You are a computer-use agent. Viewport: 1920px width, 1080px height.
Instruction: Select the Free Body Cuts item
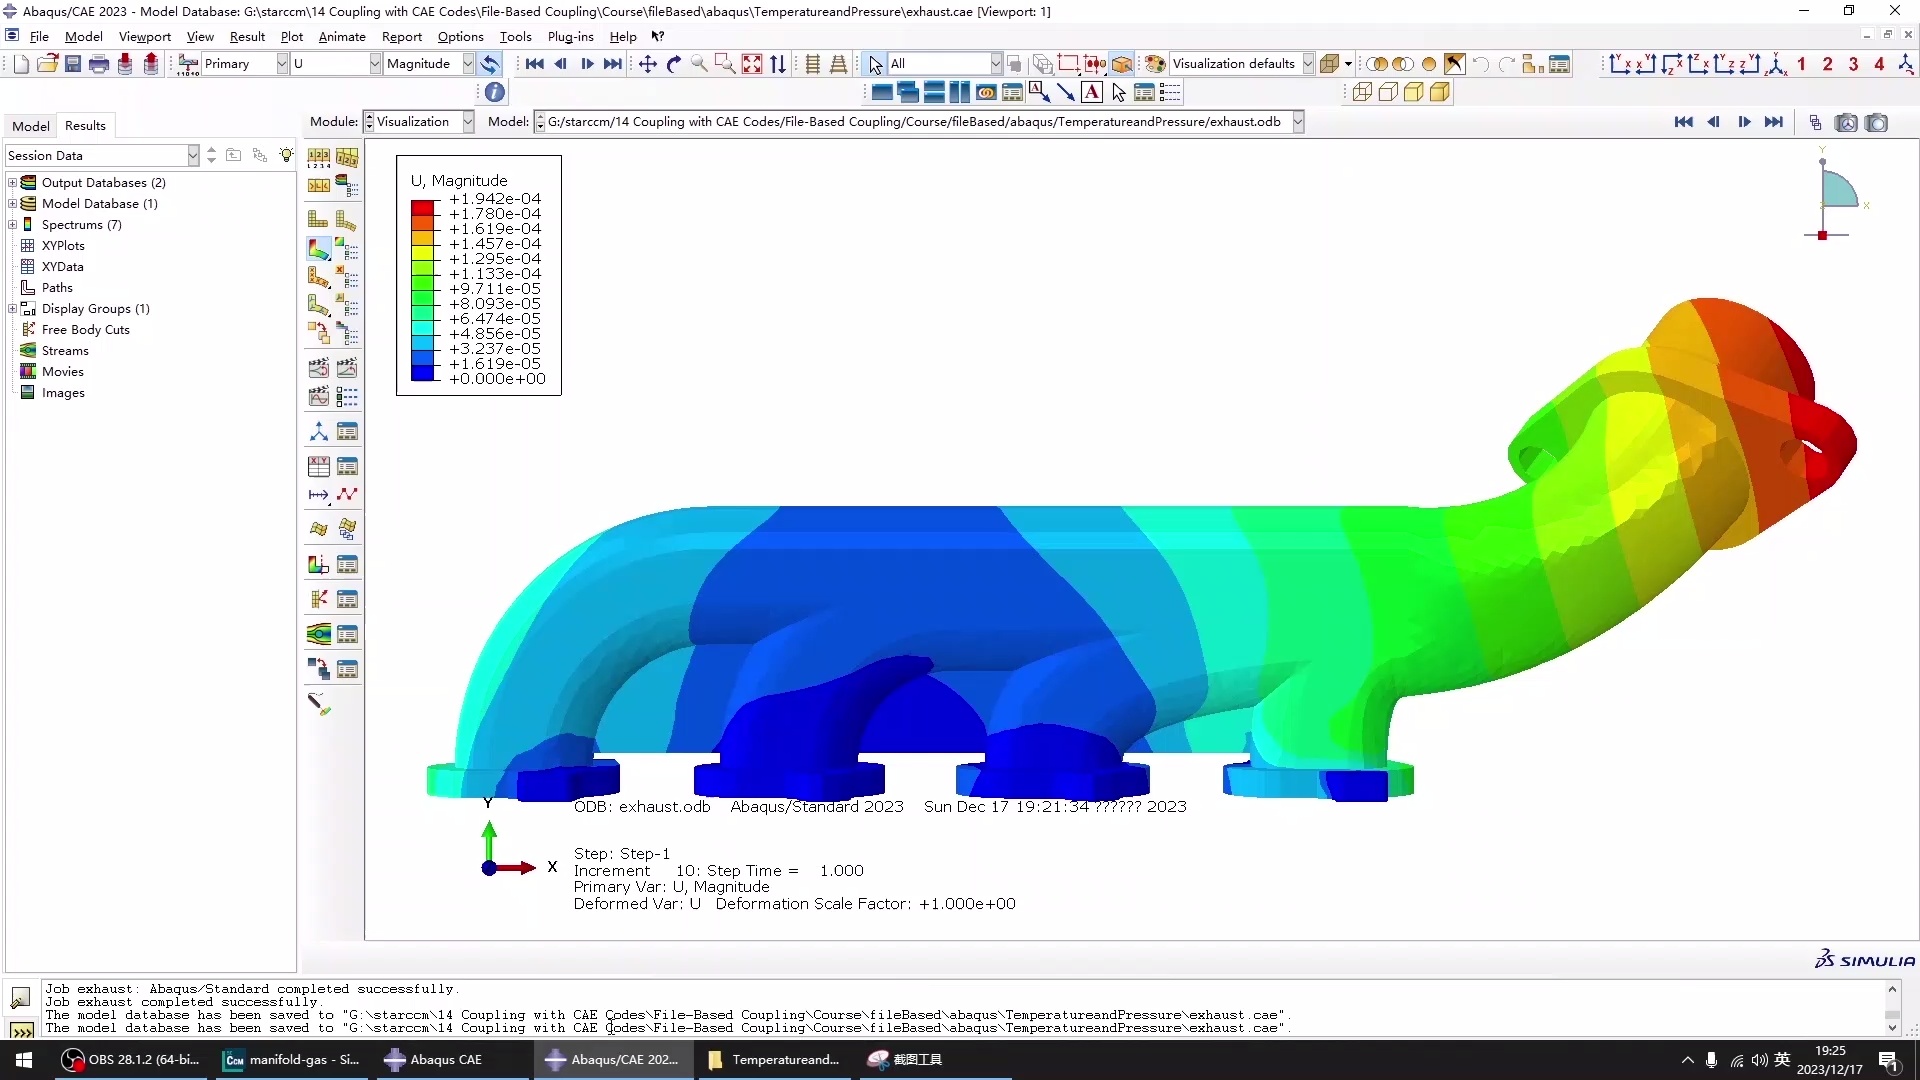coord(85,330)
